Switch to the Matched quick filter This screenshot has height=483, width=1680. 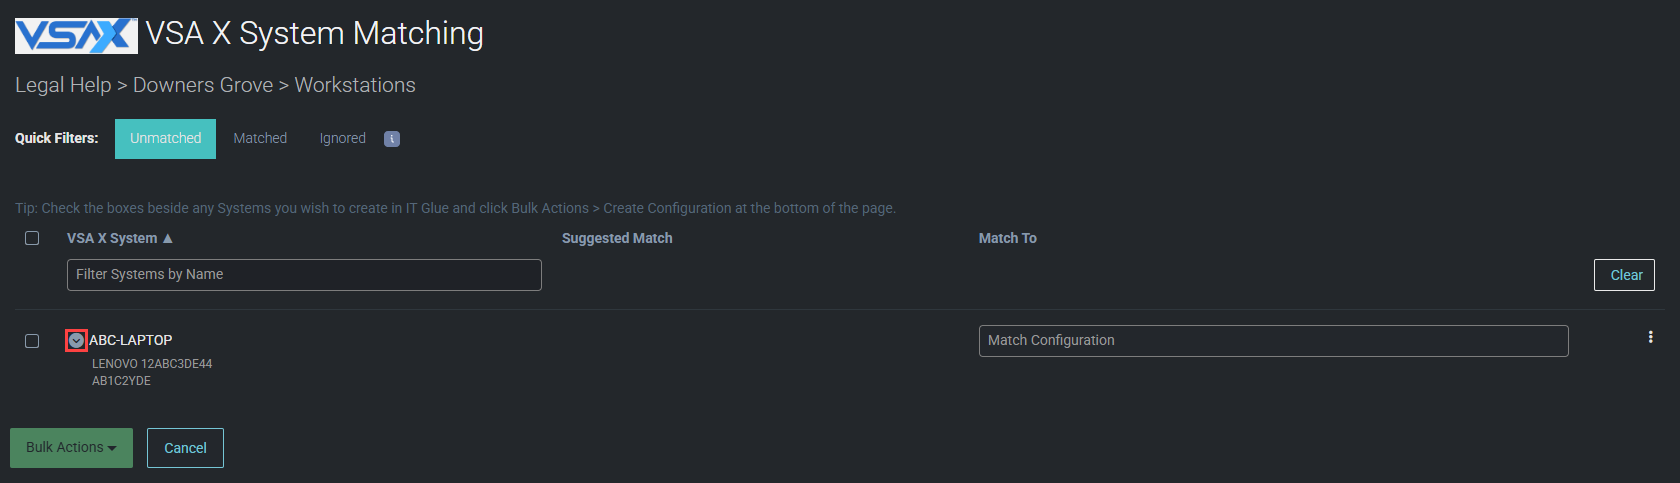260,139
